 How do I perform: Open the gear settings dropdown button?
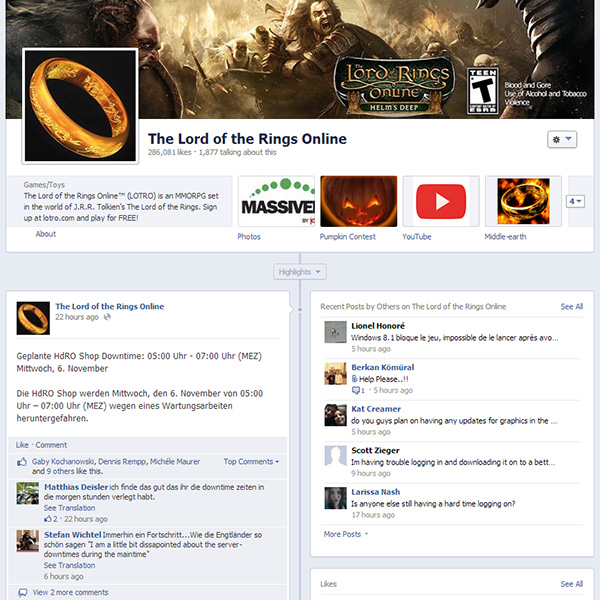(x=562, y=139)
